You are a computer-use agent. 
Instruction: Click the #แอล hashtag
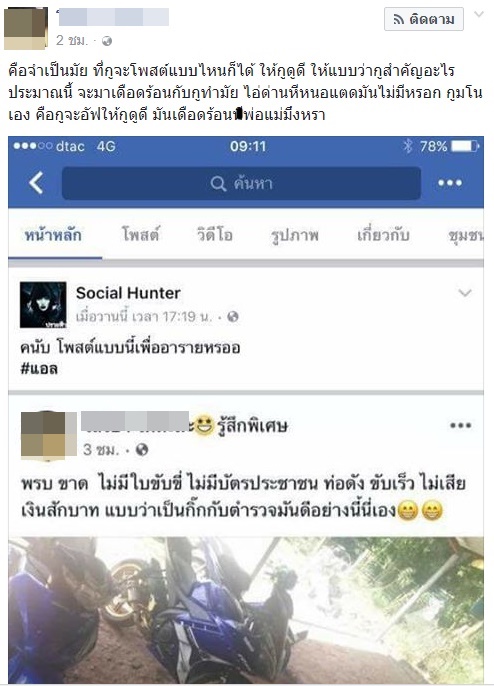click(39, 369)
